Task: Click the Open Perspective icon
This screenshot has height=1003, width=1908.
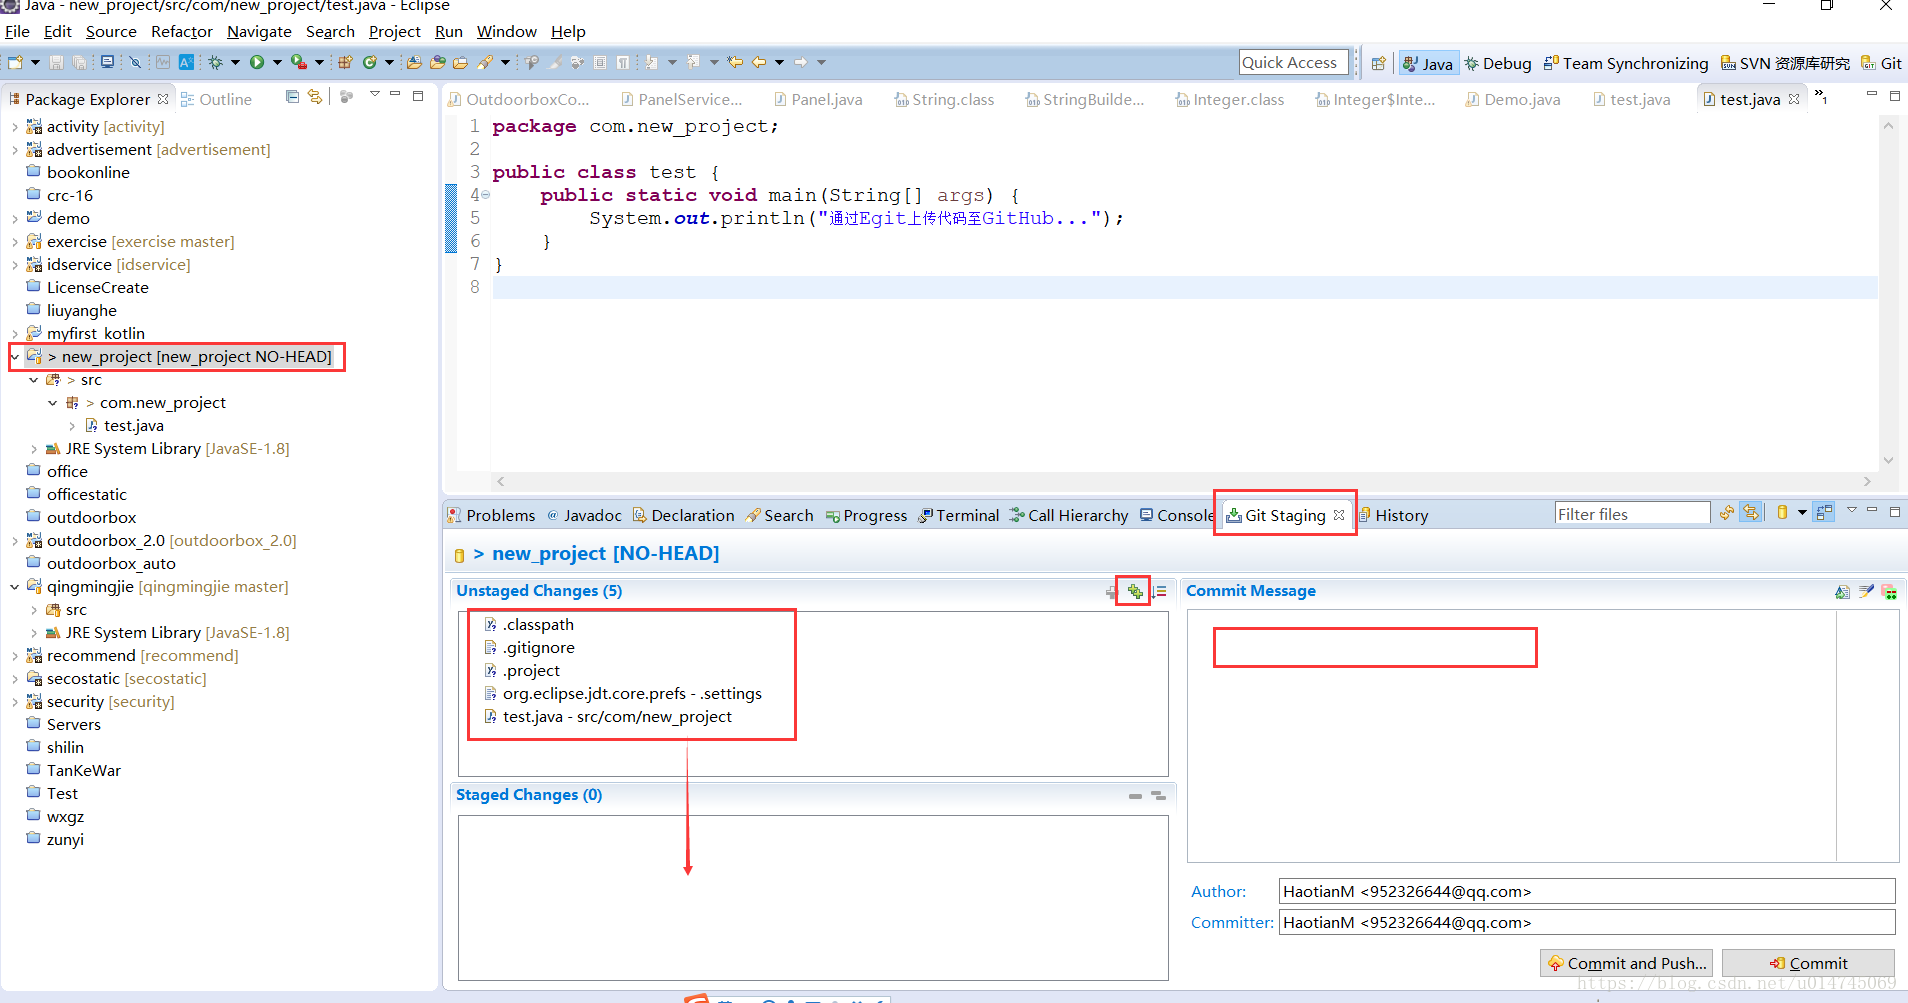Action: point(1379,63)
